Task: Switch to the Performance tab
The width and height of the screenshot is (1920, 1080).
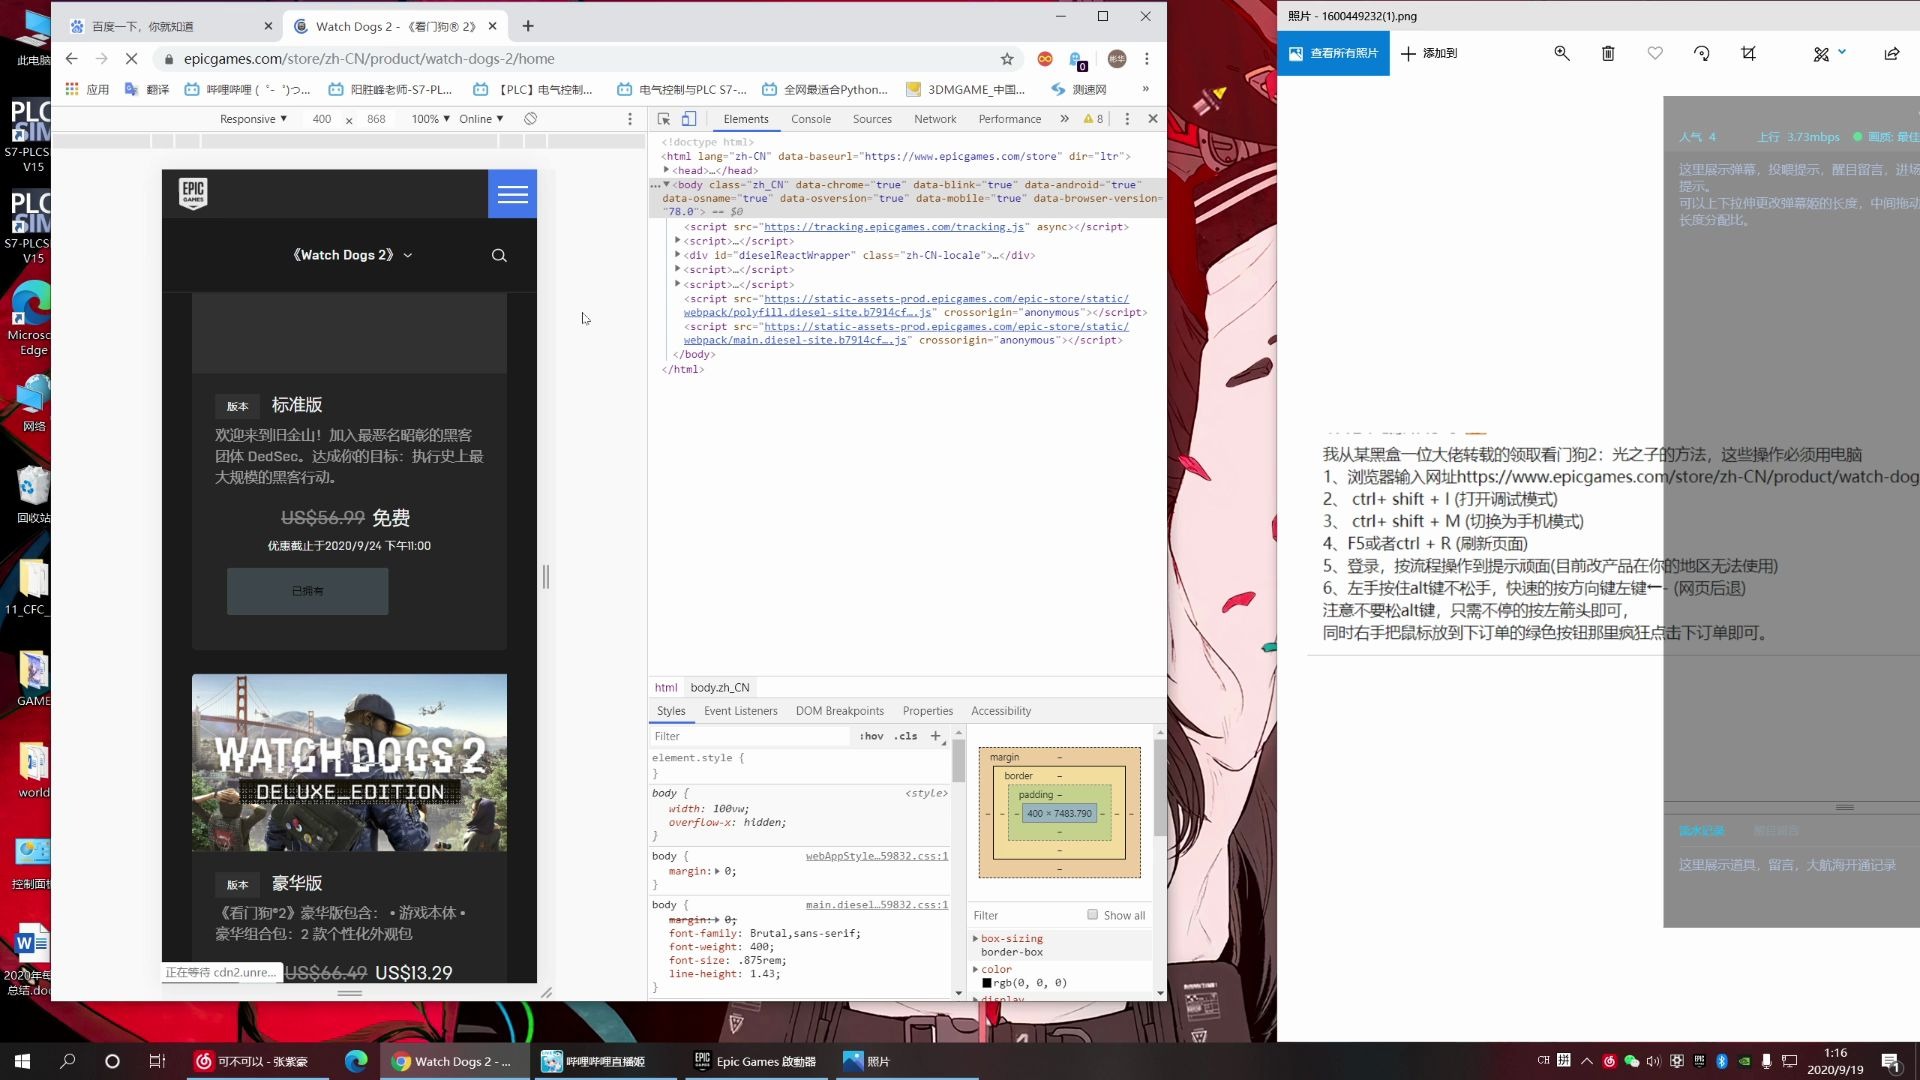Action: (x=1010, y=119)
